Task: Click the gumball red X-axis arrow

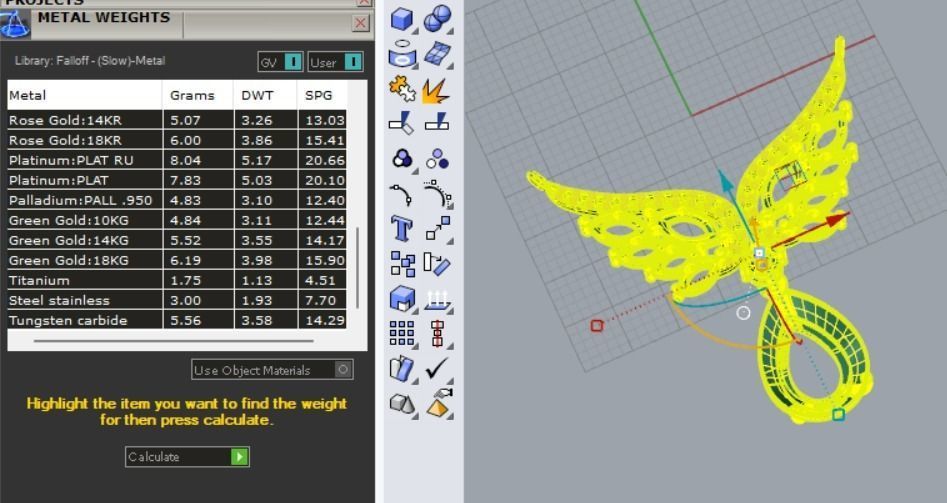Action: pos(837,220)
